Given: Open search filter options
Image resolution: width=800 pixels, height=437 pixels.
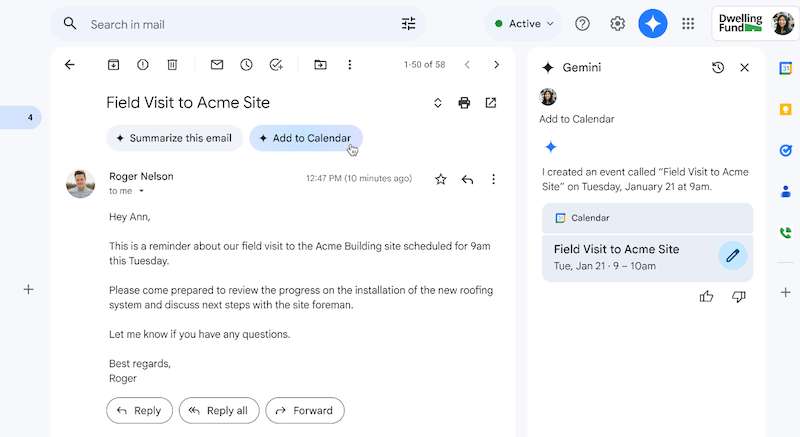Looking at the screenshot, I should pyautogui.click(x=409, y=24).
